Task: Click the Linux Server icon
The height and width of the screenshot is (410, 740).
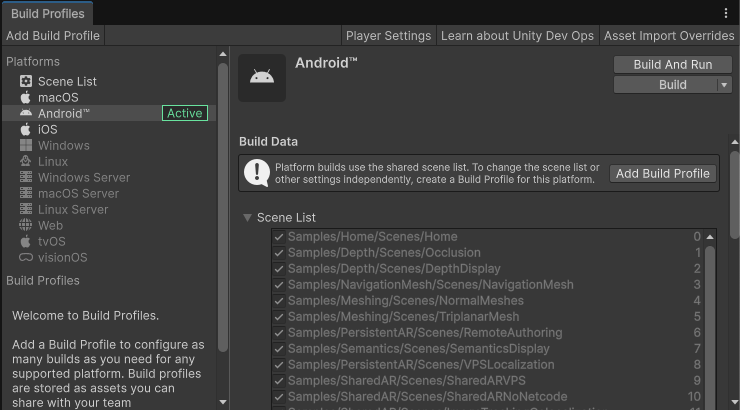Action: pyautogui.click(x=26, y=209)
